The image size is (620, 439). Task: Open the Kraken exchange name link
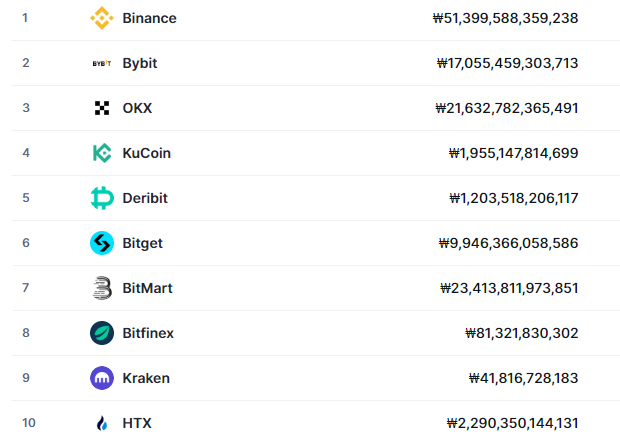click(146, 378)
